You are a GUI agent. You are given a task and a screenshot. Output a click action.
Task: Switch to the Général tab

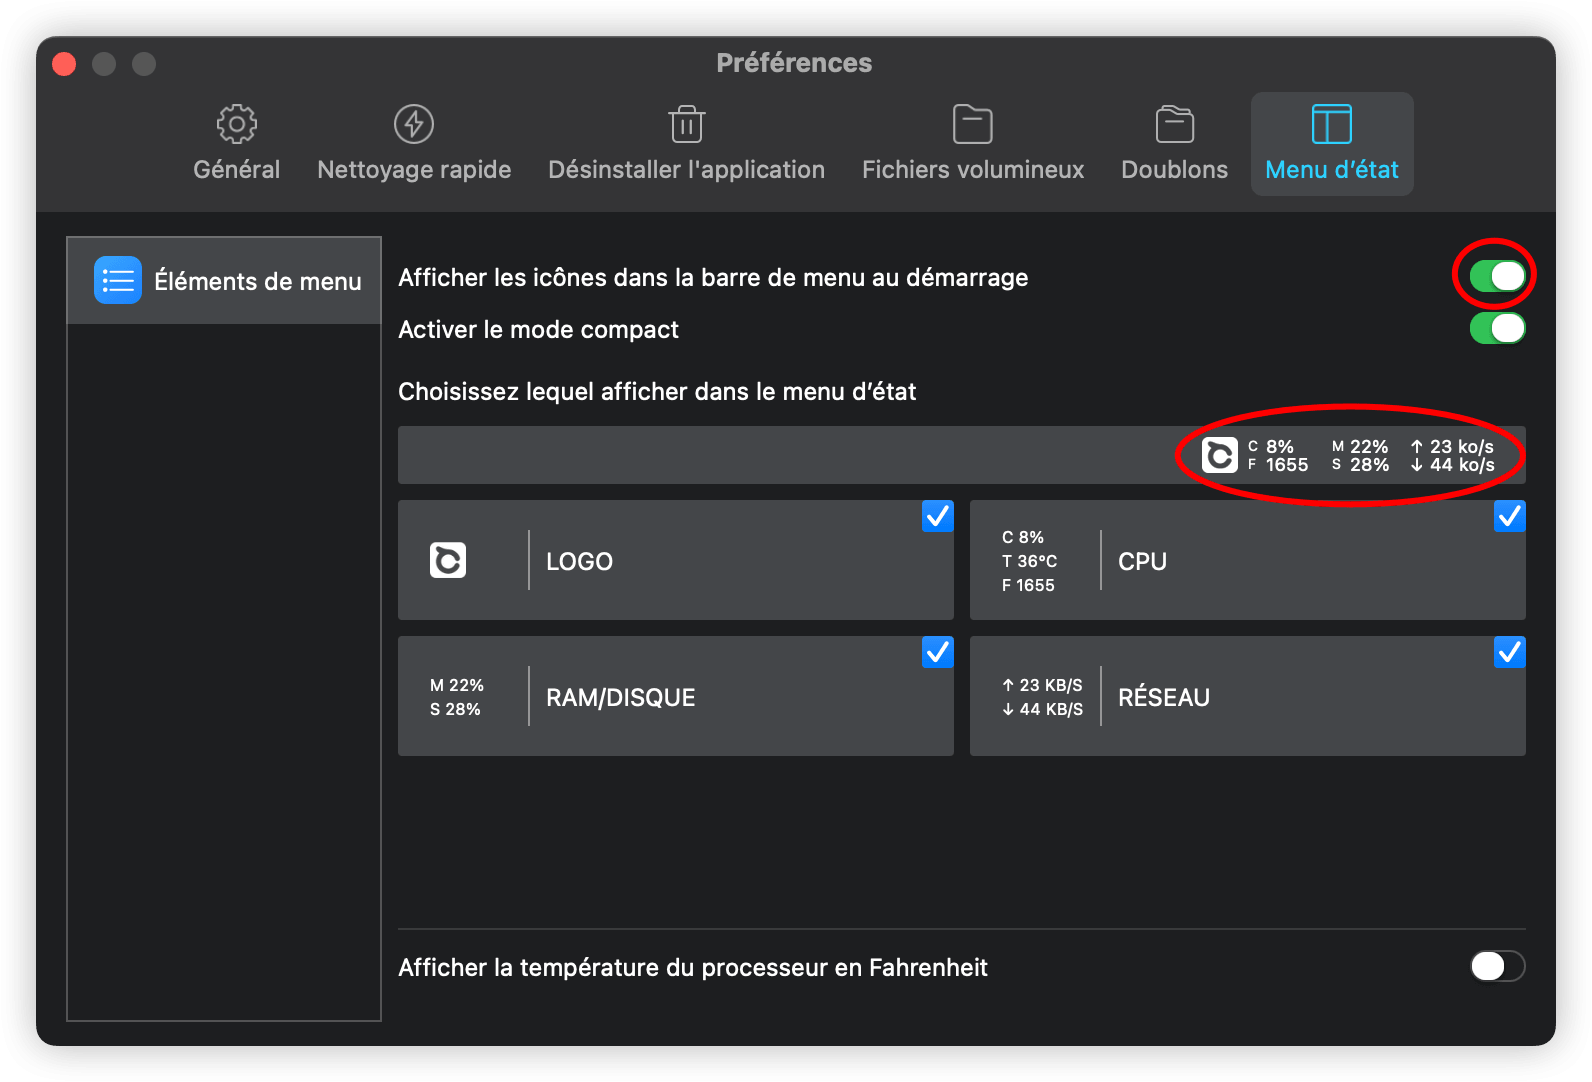[237, 144]
